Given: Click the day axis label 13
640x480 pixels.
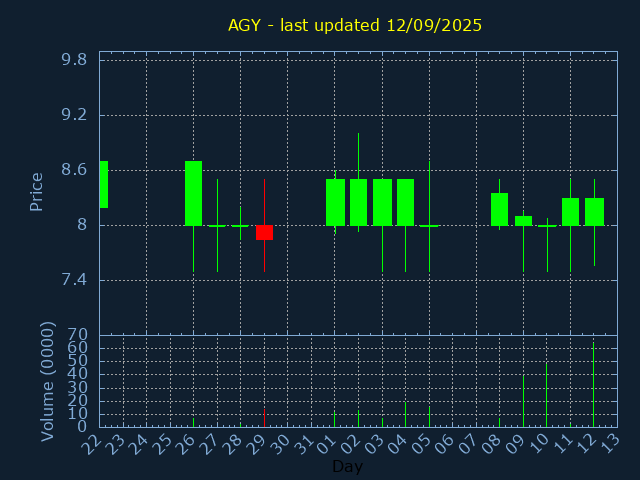Looking at the screenshot, I should (610, 444).
